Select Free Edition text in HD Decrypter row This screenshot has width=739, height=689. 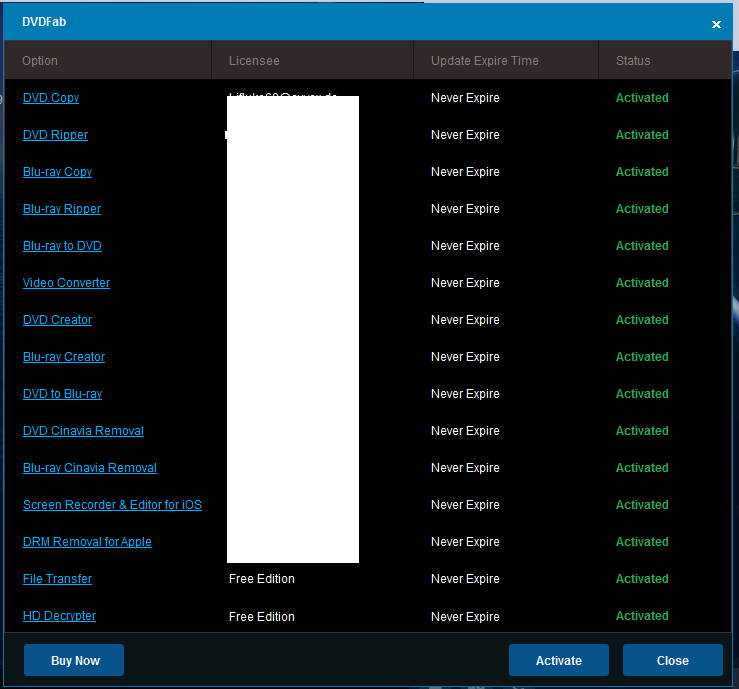pos(262,616)
